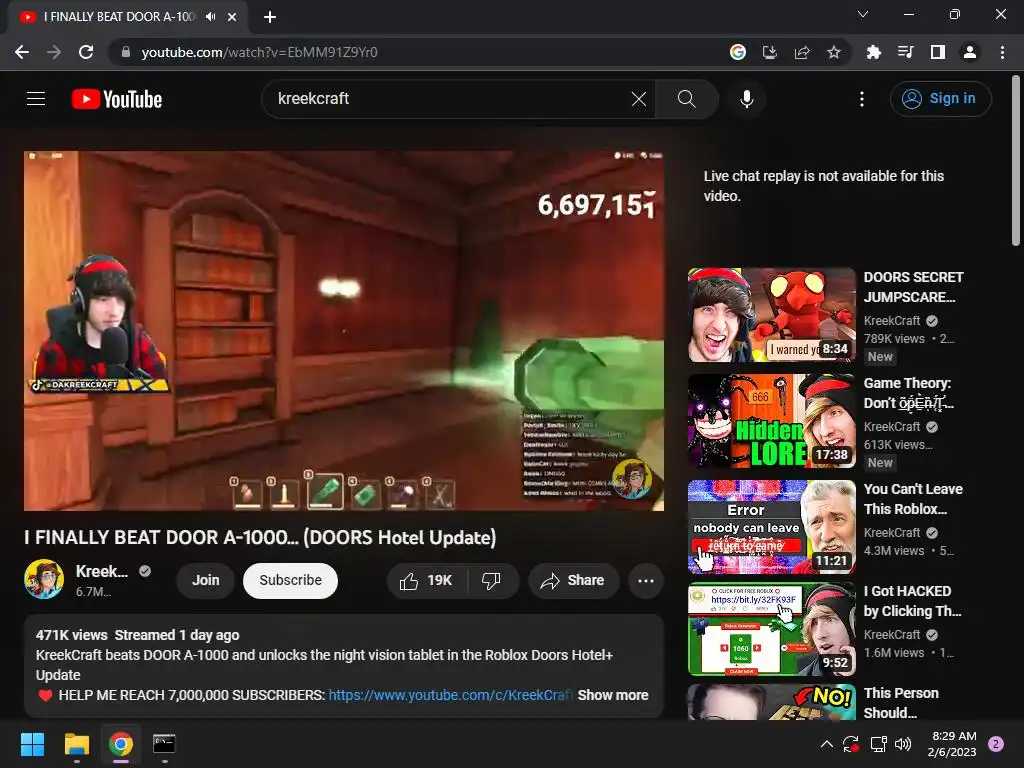
Task: View site security lock info
Action: 125,52
